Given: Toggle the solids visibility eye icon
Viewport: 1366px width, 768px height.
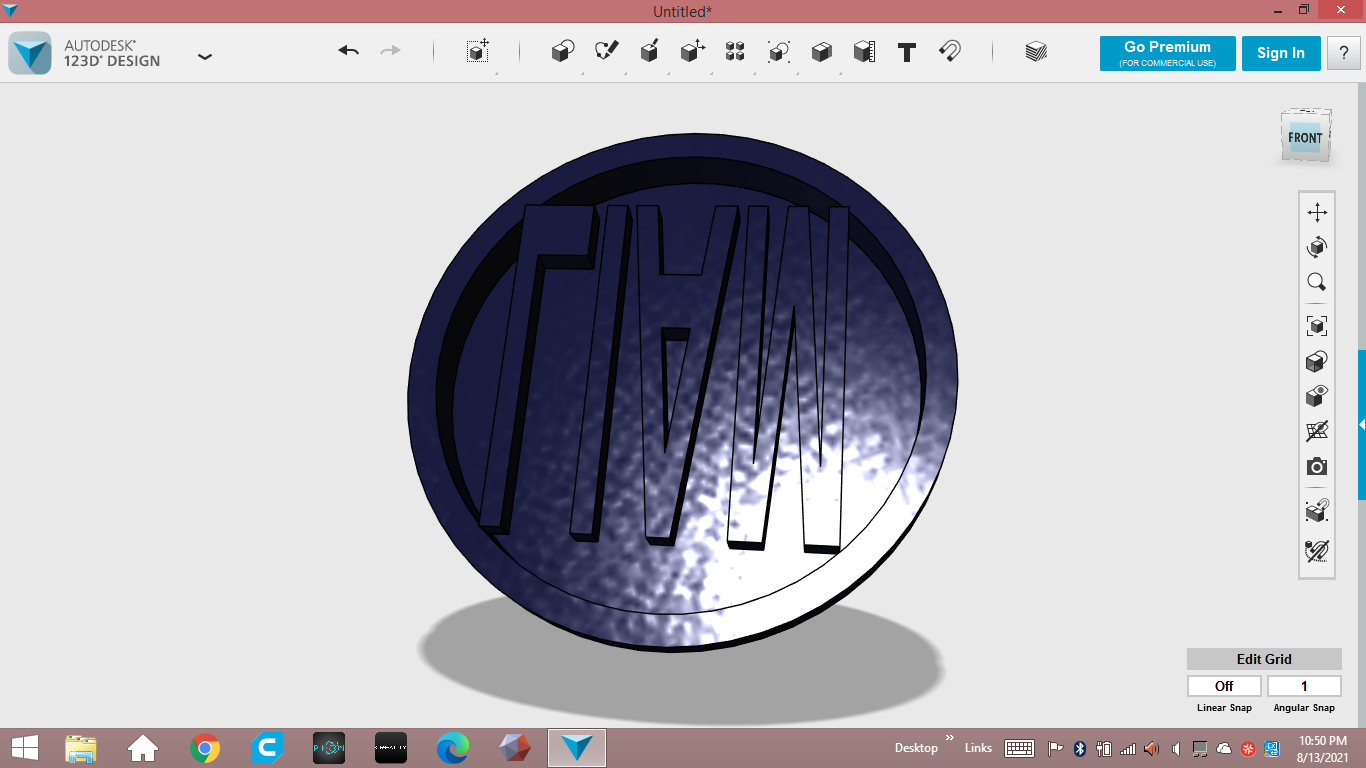Looking at the screenshot, I should (x=1317, y=396).
